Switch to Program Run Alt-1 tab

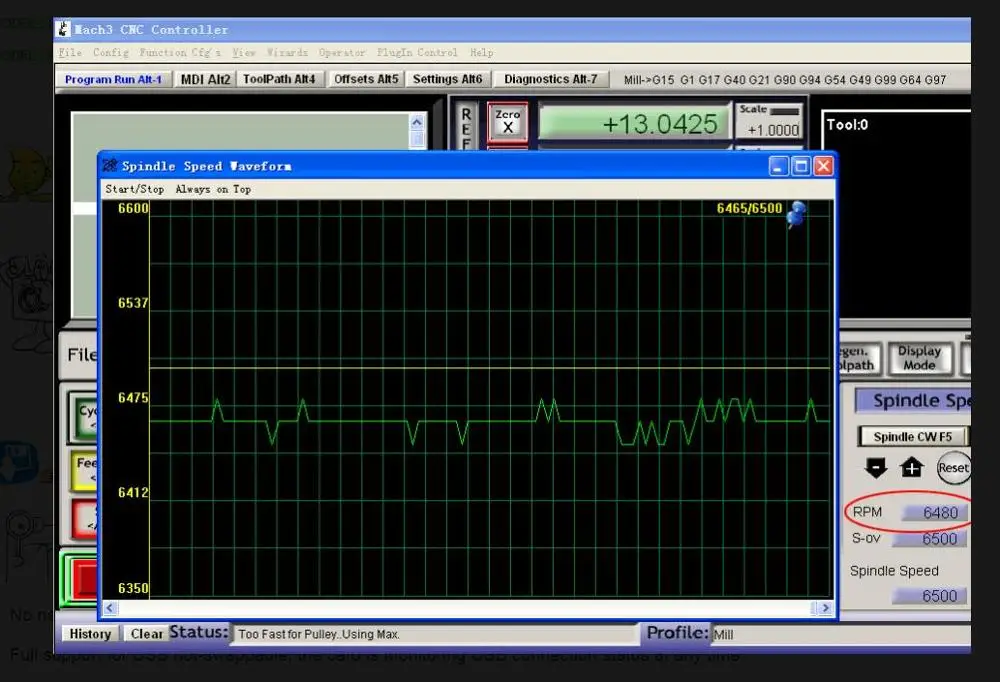tap(114, 80)
